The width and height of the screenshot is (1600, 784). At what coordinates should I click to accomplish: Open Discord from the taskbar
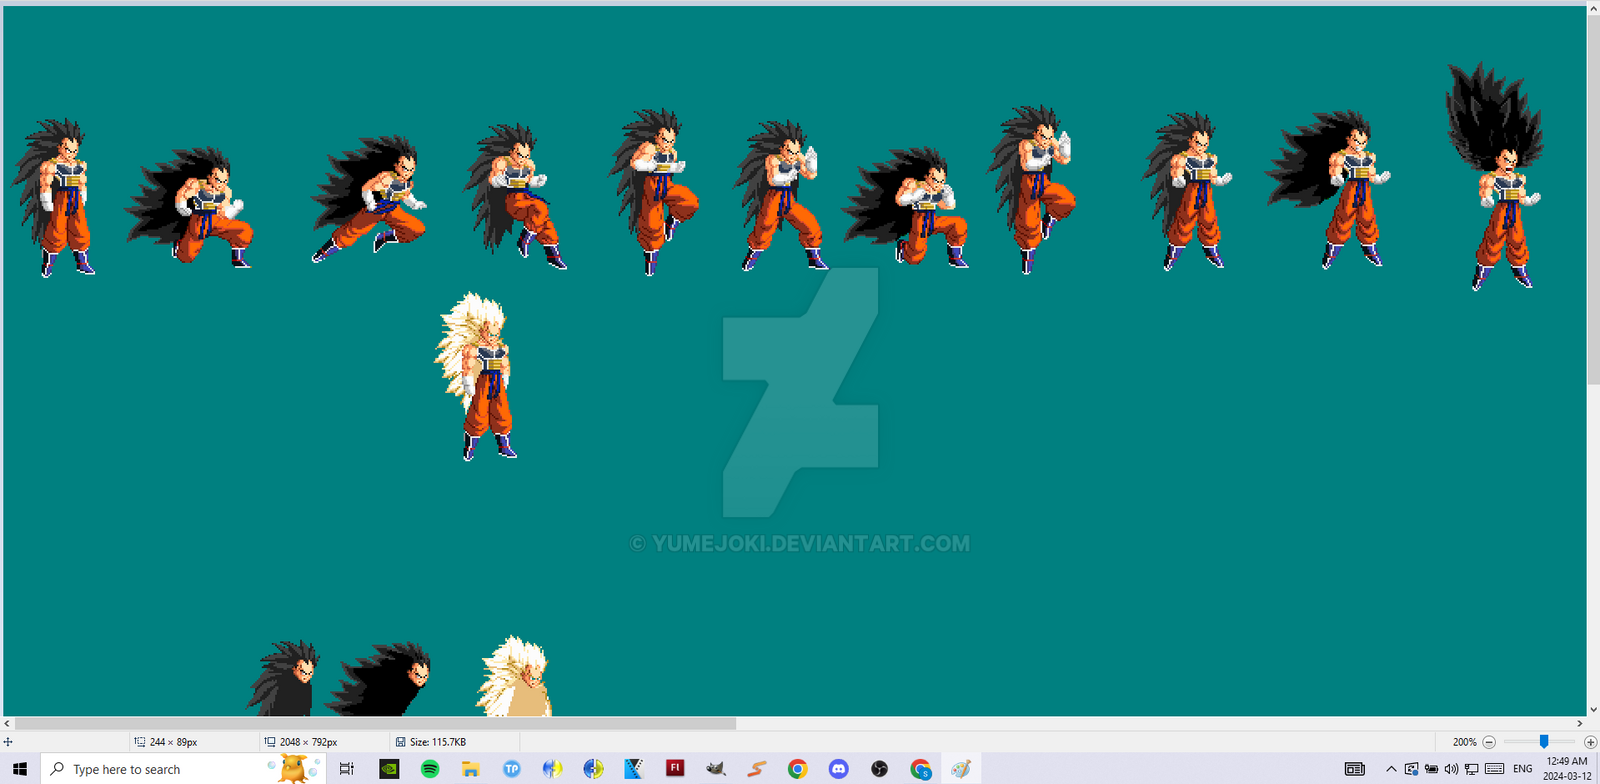838,769
